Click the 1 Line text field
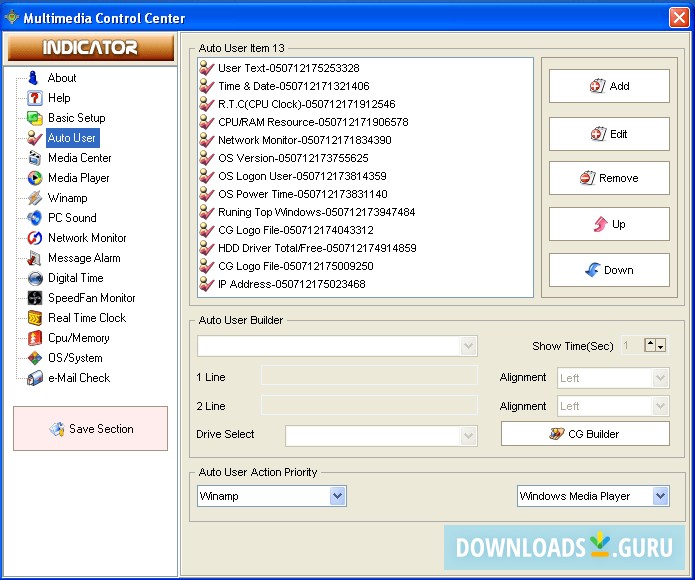 tap(369, 376)
